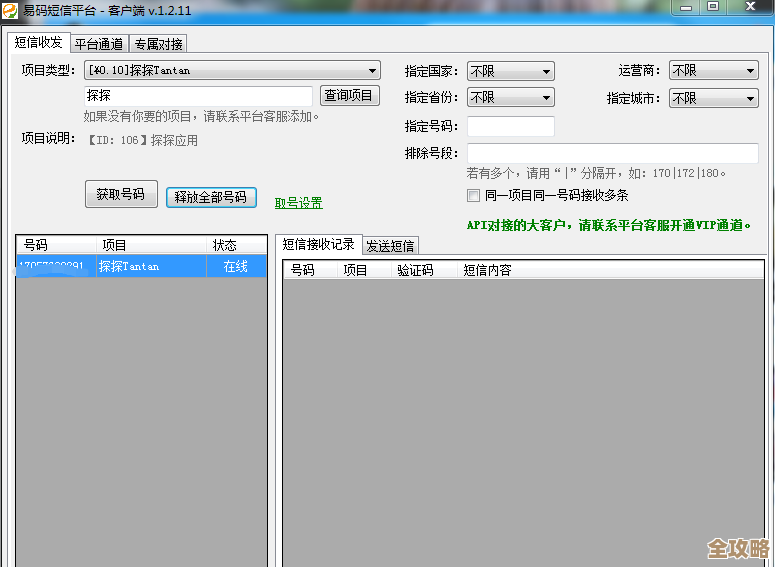Click the 【ID: 106】探探应用 description text
775x567 pixels.
[143, 140]
